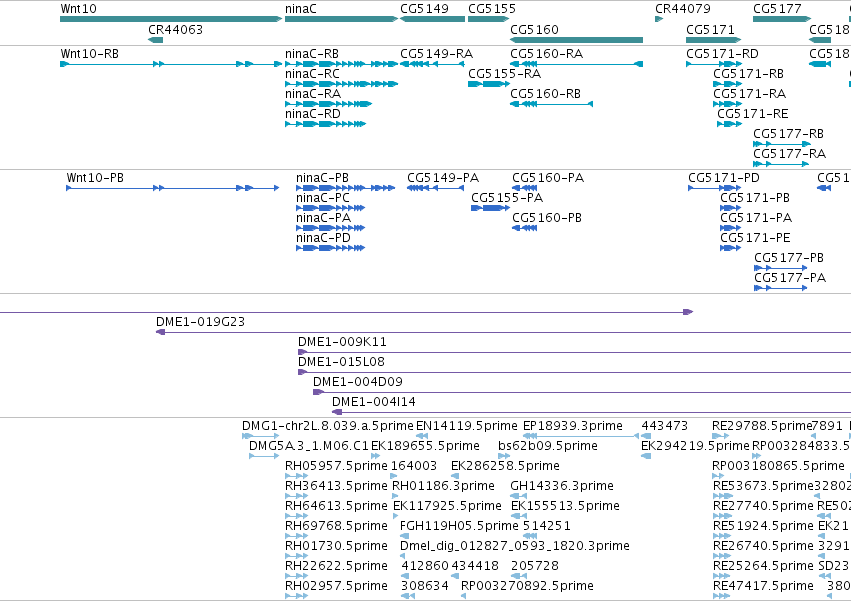Select the CG5155-PA protein feature
Viewport: 851px width, 601px height.
tap(490, 208)
